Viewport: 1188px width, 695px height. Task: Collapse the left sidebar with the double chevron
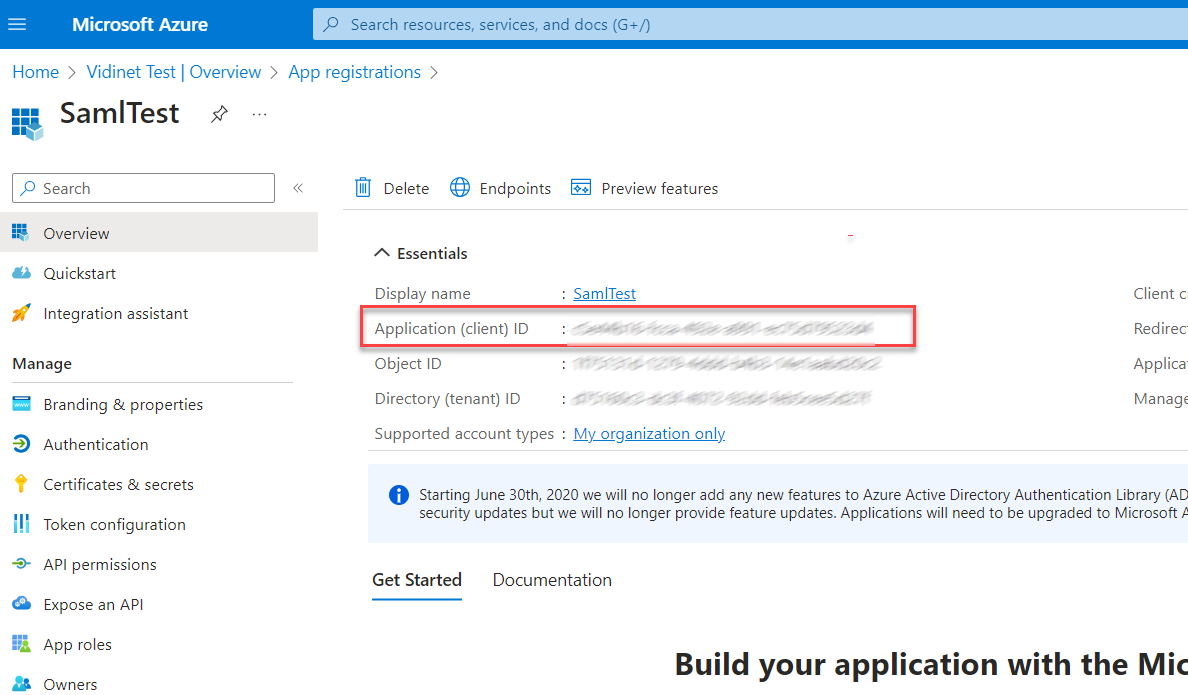pos(298,188)
